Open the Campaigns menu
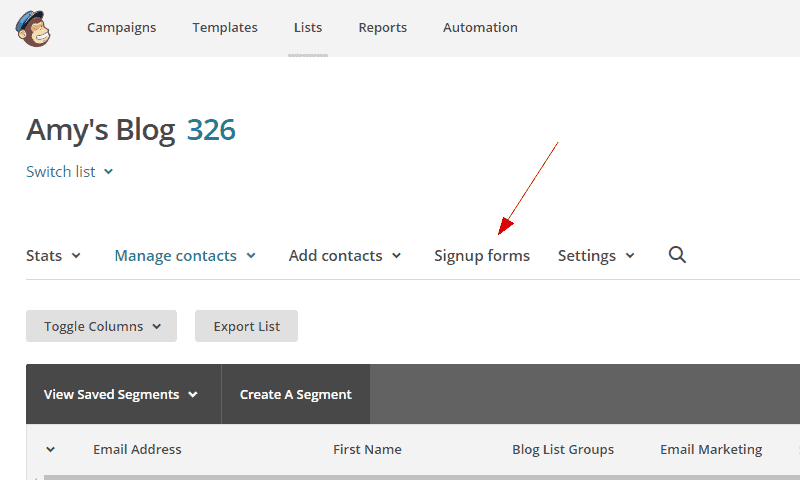The width and height of the screenshot is (800, 480). point(121,28)
